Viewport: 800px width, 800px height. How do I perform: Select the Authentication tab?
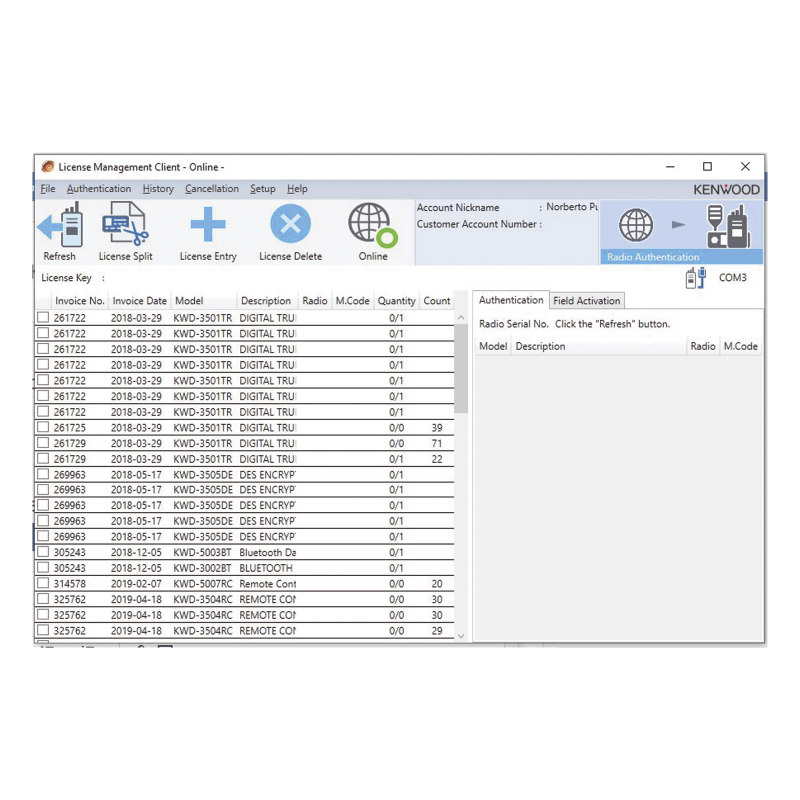tap(511, 299)
